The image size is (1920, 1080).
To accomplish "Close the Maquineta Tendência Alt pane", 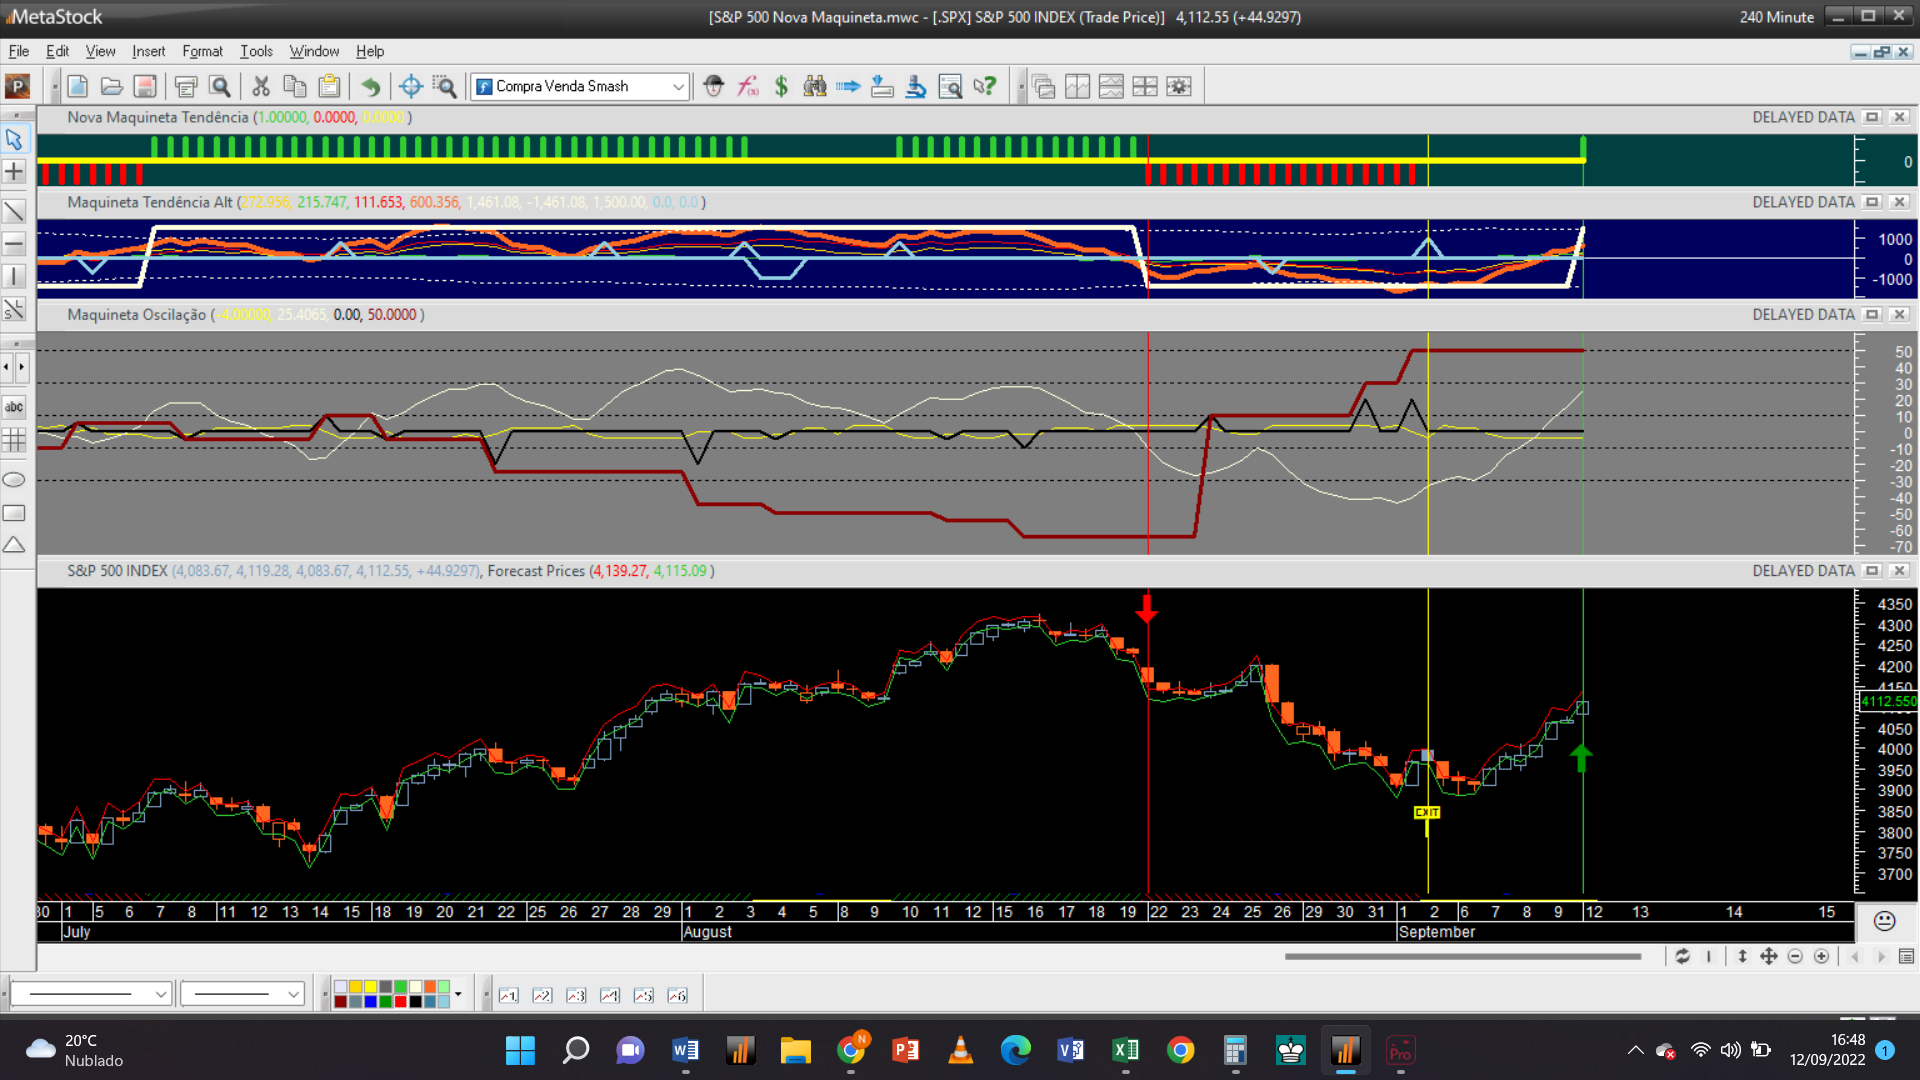I will click(x=1899, y=202).
